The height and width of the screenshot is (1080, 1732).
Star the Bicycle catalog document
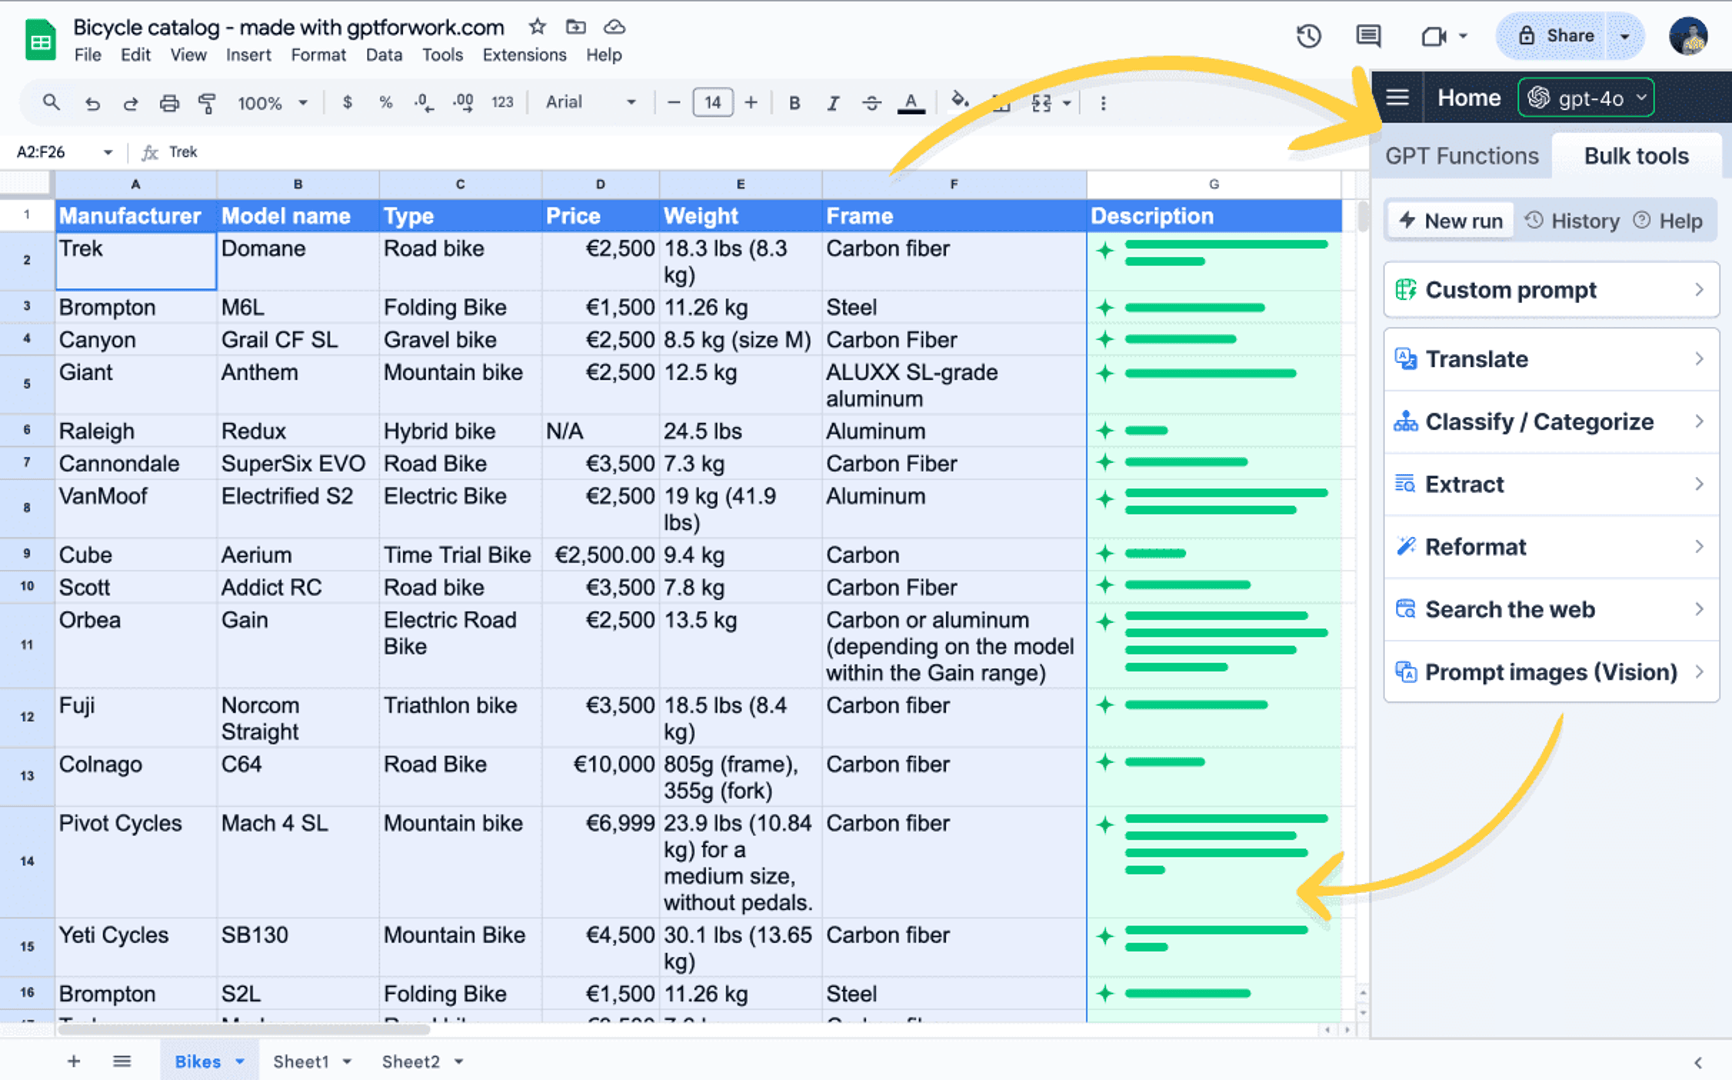(x=537, y=27)
